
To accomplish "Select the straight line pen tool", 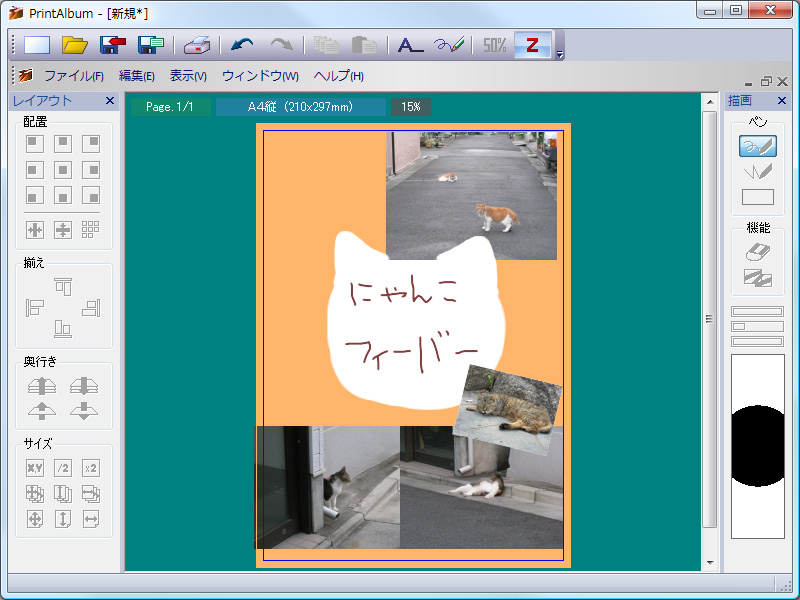I will 757,172.
